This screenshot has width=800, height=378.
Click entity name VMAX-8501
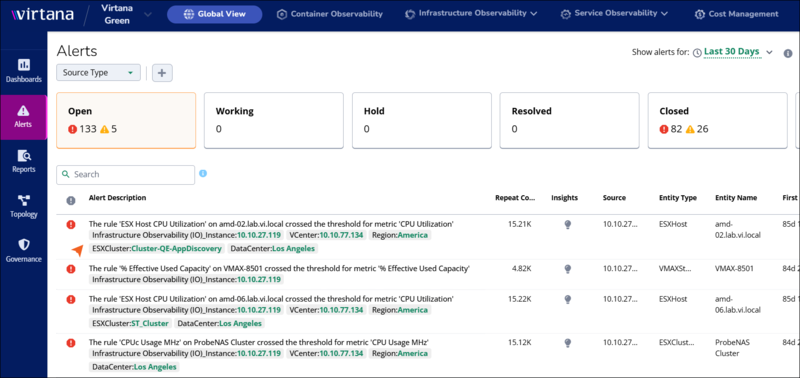734,268
